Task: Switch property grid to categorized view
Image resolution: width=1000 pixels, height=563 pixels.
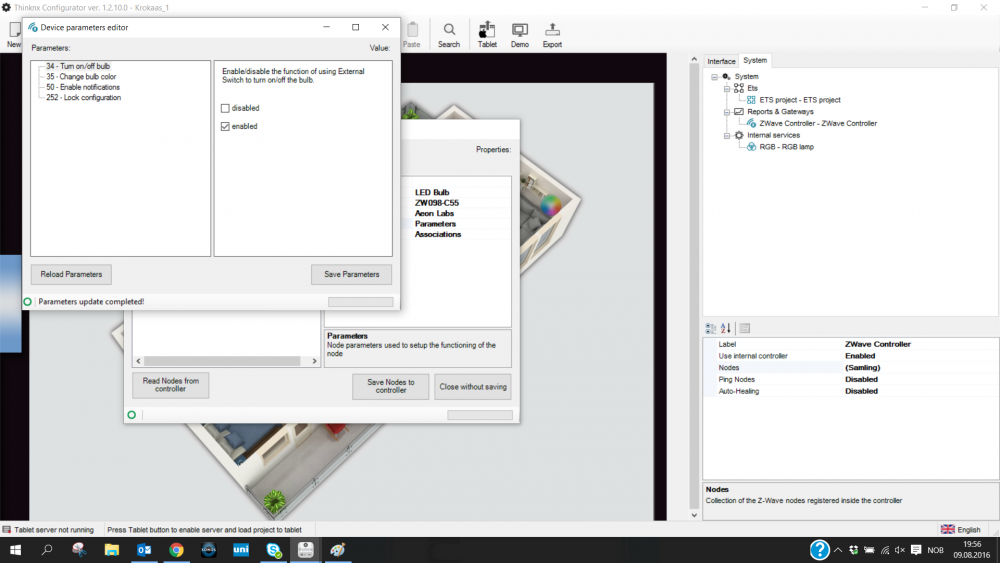Action: coord(711,328)
